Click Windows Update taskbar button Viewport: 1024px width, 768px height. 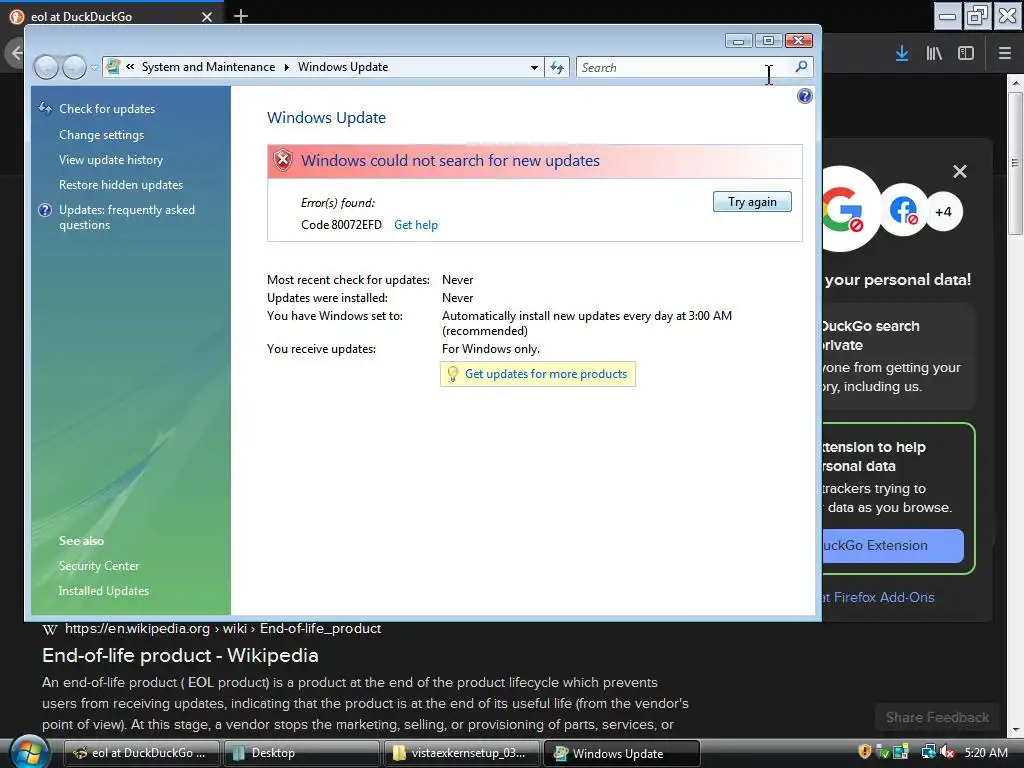coord(622,753)
